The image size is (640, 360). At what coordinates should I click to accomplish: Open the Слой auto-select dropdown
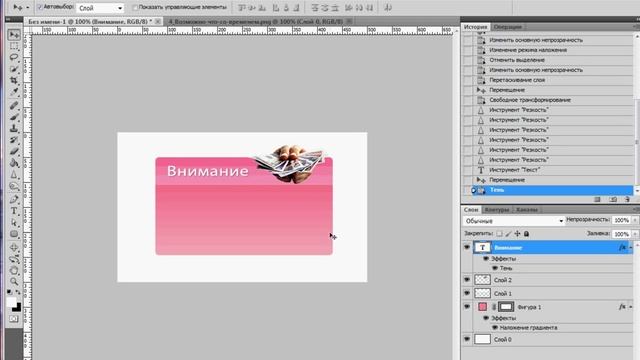100,8
